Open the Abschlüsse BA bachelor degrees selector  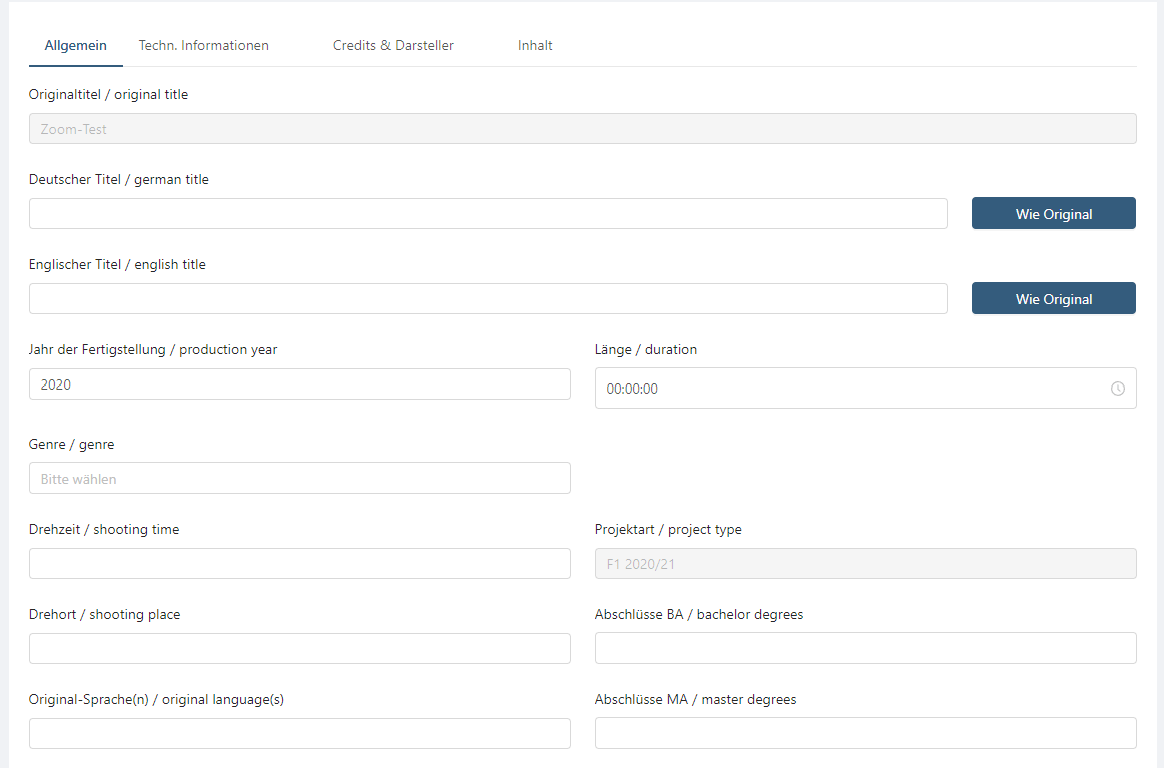click(865, 648)
